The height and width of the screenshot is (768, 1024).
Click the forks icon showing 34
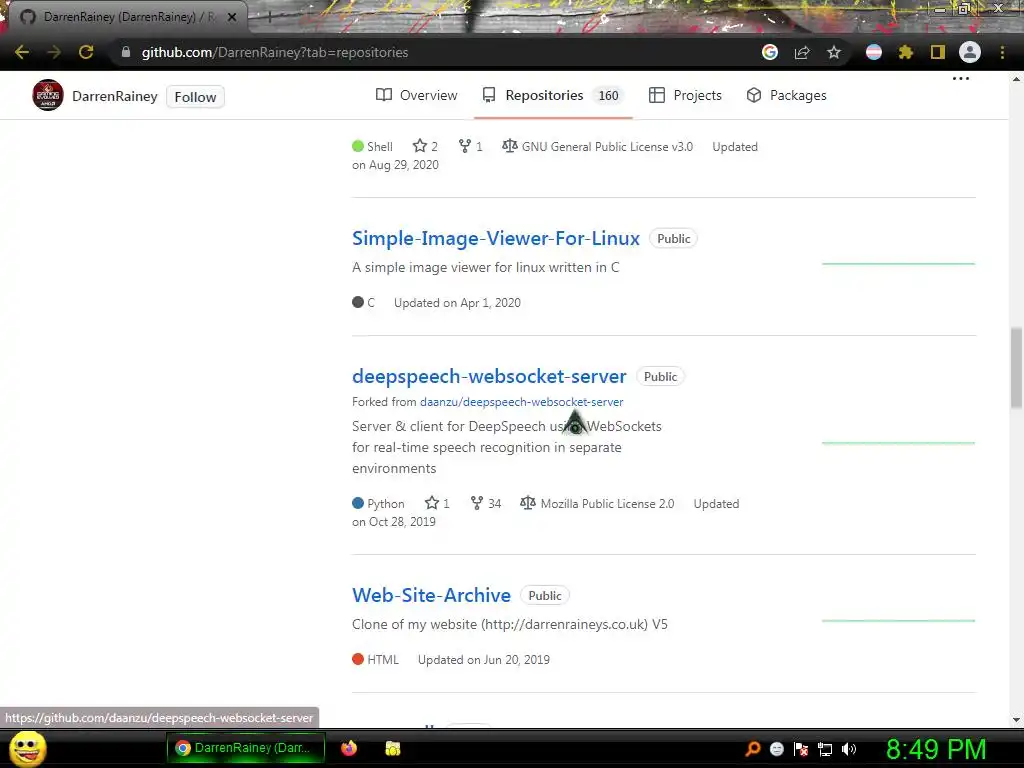tap(477, 503)
